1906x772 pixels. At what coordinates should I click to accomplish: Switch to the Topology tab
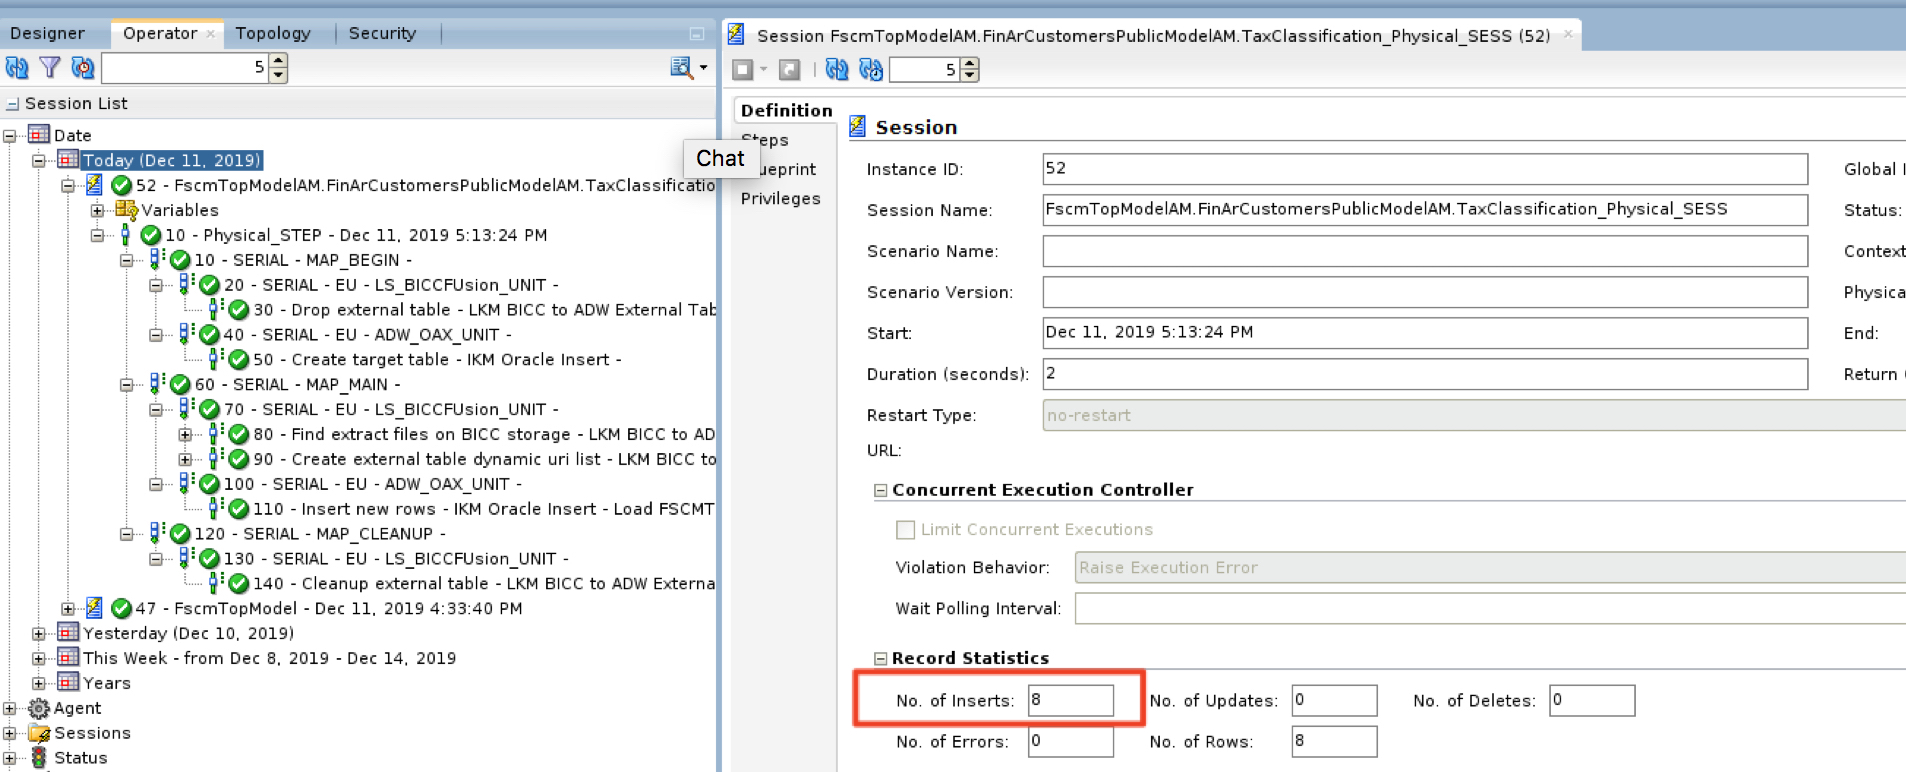pos(273,33)
